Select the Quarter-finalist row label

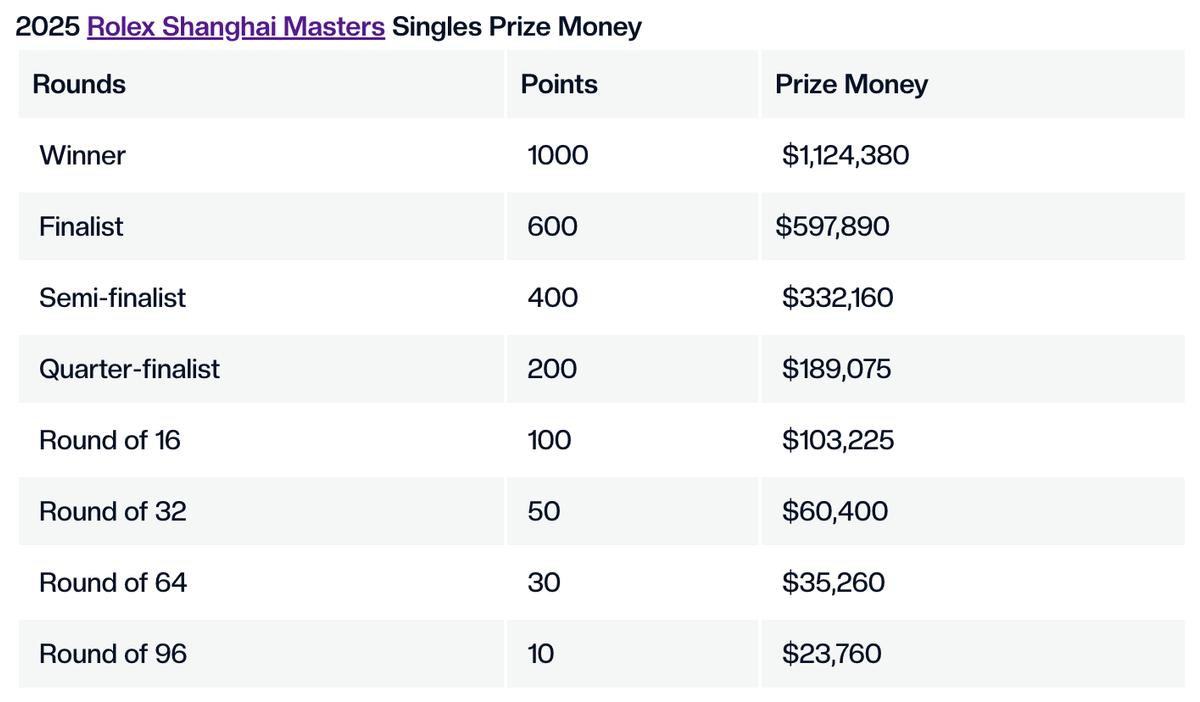click(x=129, y=369)
